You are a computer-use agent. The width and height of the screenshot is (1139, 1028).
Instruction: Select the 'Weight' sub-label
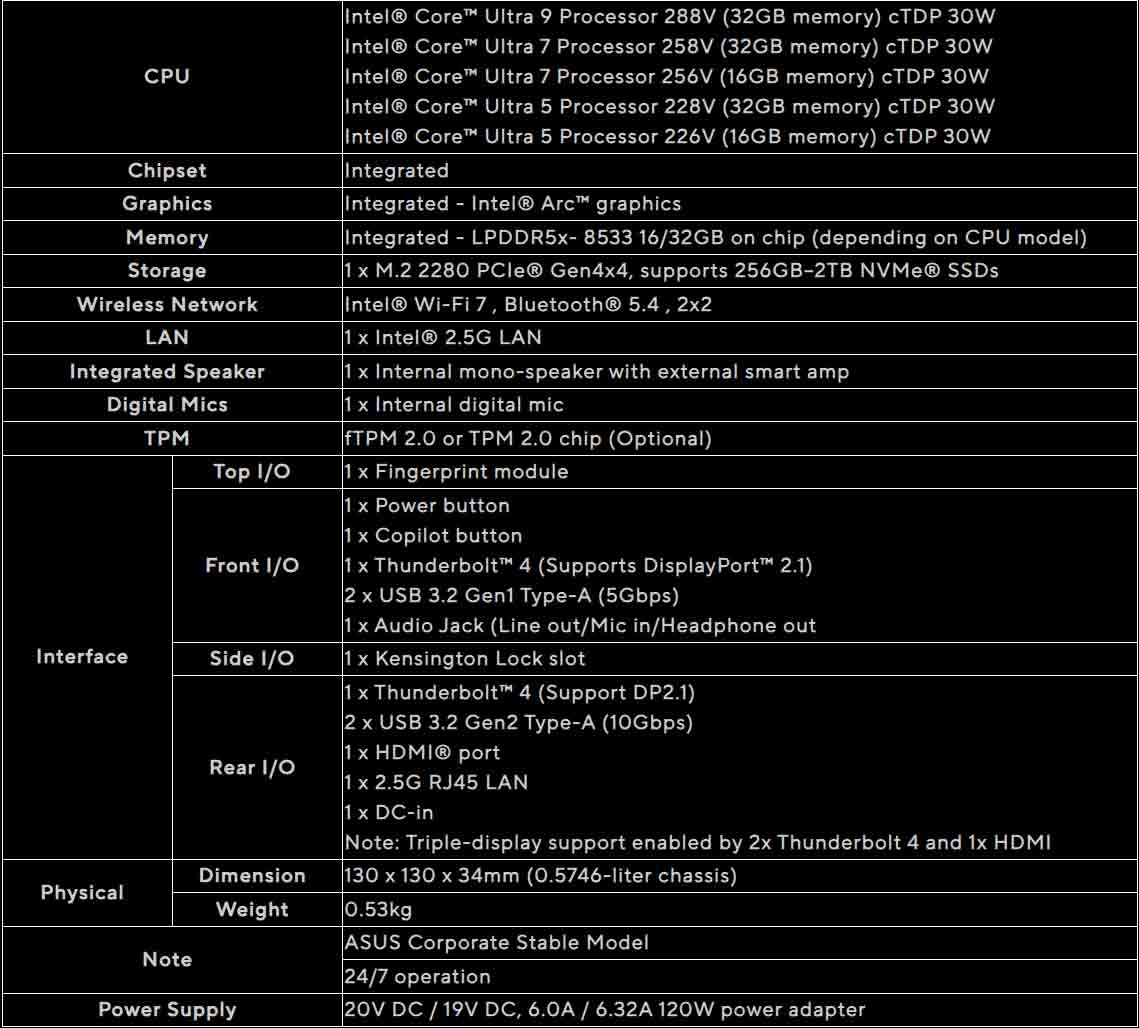pyautogui.click(x=251, y=910)
